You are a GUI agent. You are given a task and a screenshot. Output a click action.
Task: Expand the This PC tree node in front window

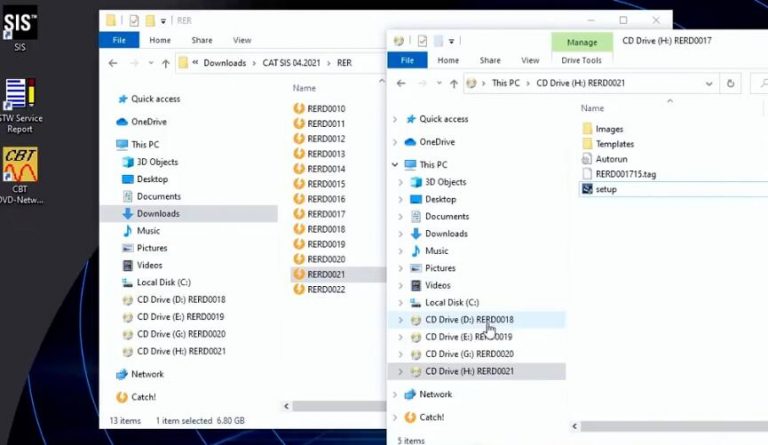(397, 165)
